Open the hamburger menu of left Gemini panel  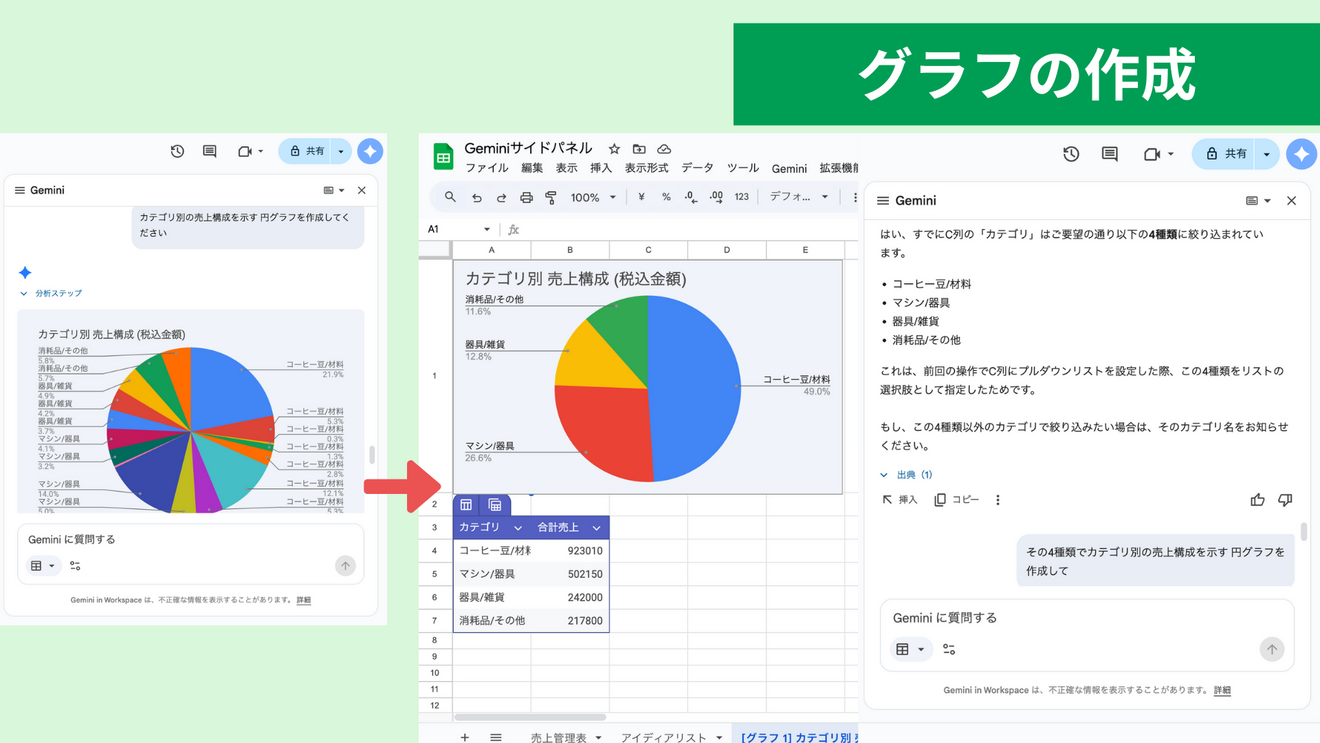click(x=19, y=190)
